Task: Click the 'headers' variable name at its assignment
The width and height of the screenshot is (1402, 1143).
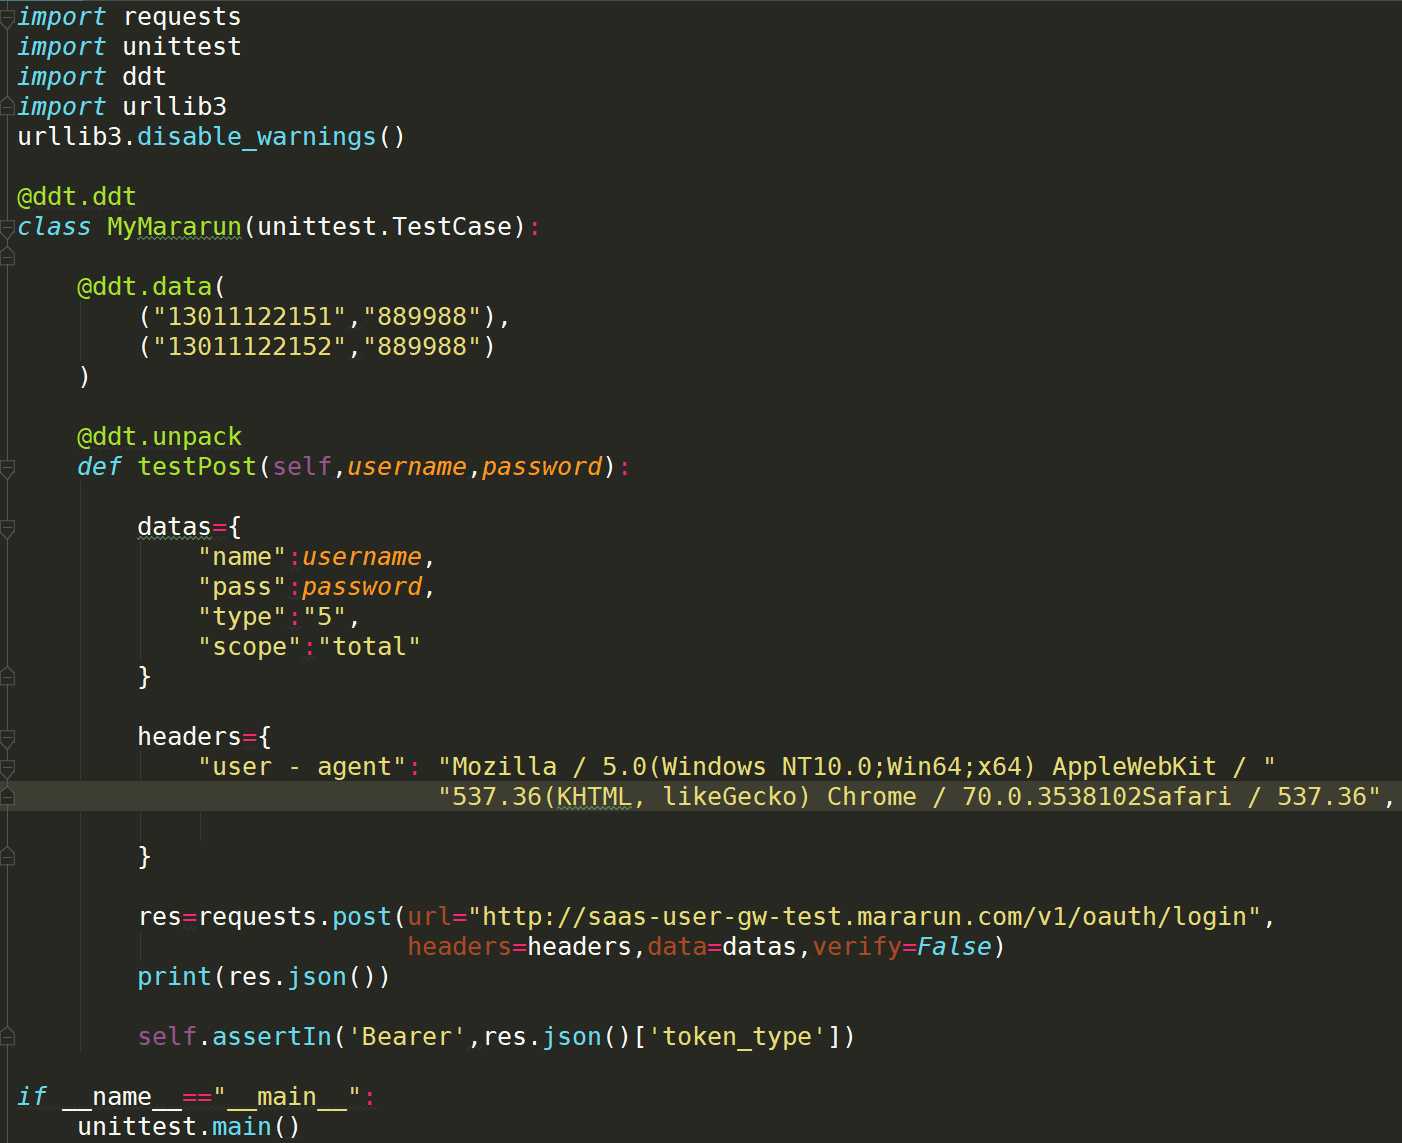Action: (190, 737)
